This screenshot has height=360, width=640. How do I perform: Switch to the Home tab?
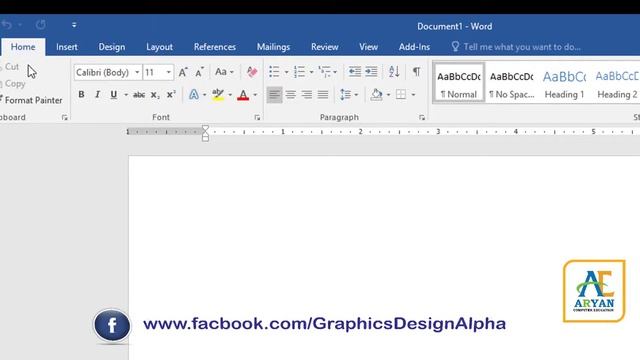(23, 47)
